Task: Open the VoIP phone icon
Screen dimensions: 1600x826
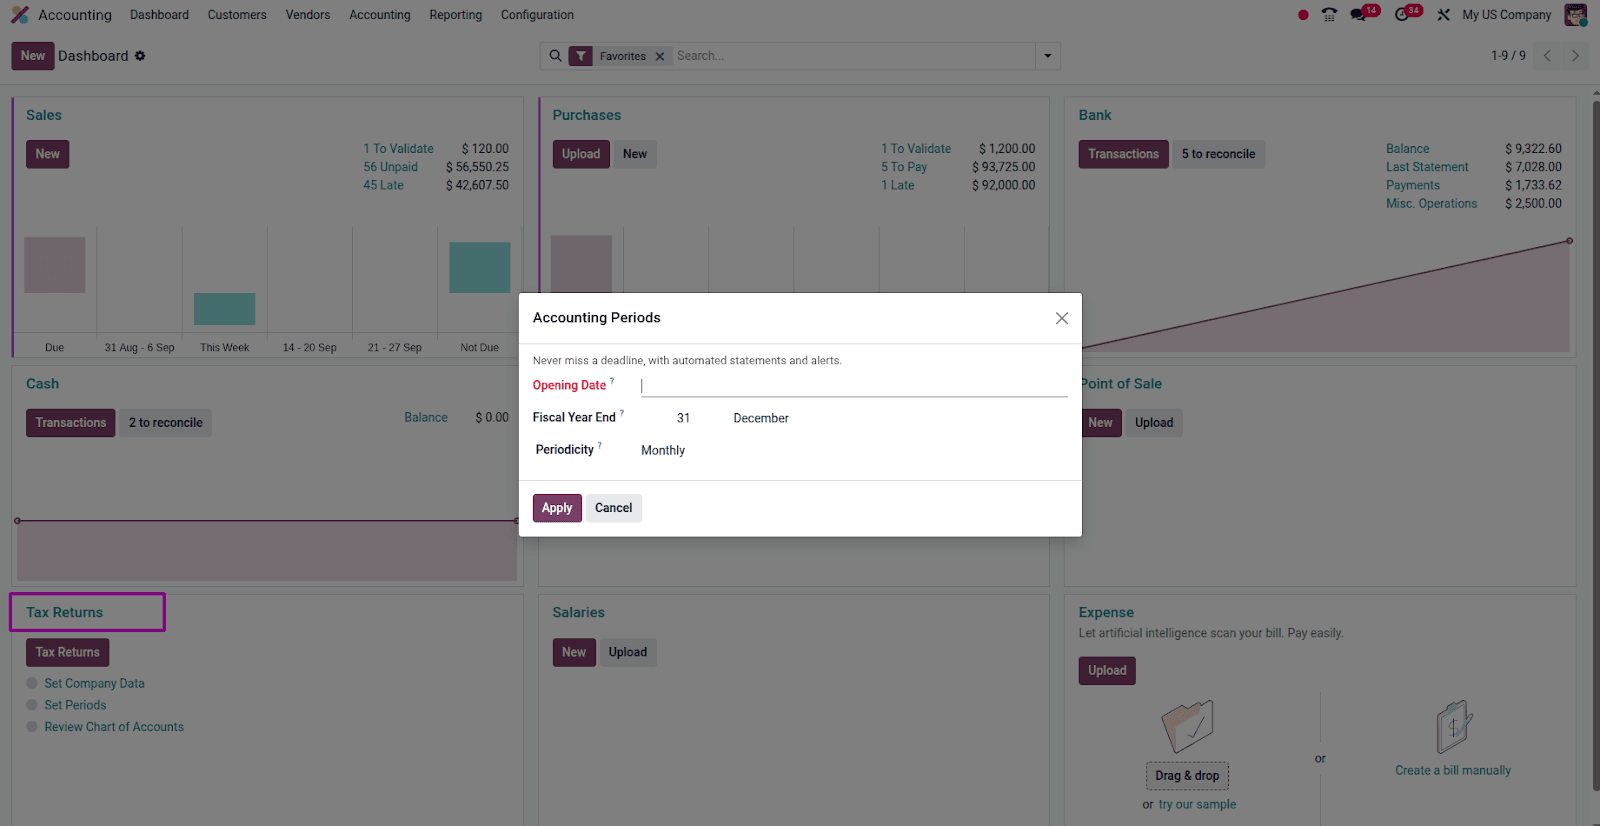Action: tap(1329, 15)
